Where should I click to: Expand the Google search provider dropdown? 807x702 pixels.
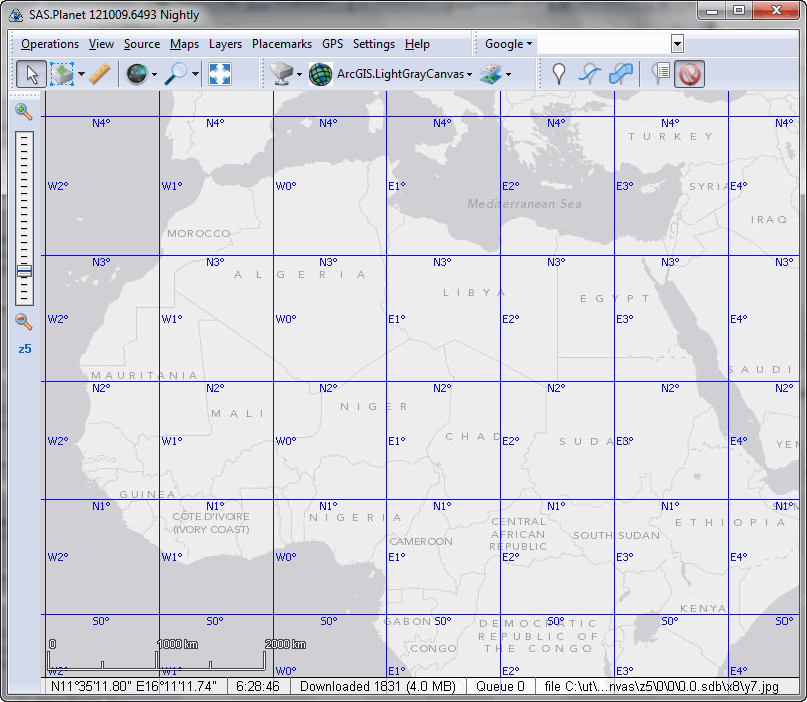pos(508,44)
